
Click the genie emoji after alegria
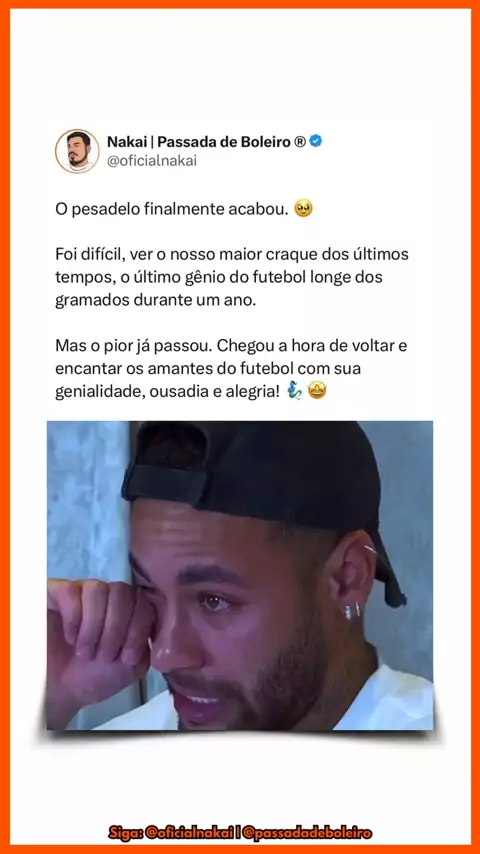point(295,391)
